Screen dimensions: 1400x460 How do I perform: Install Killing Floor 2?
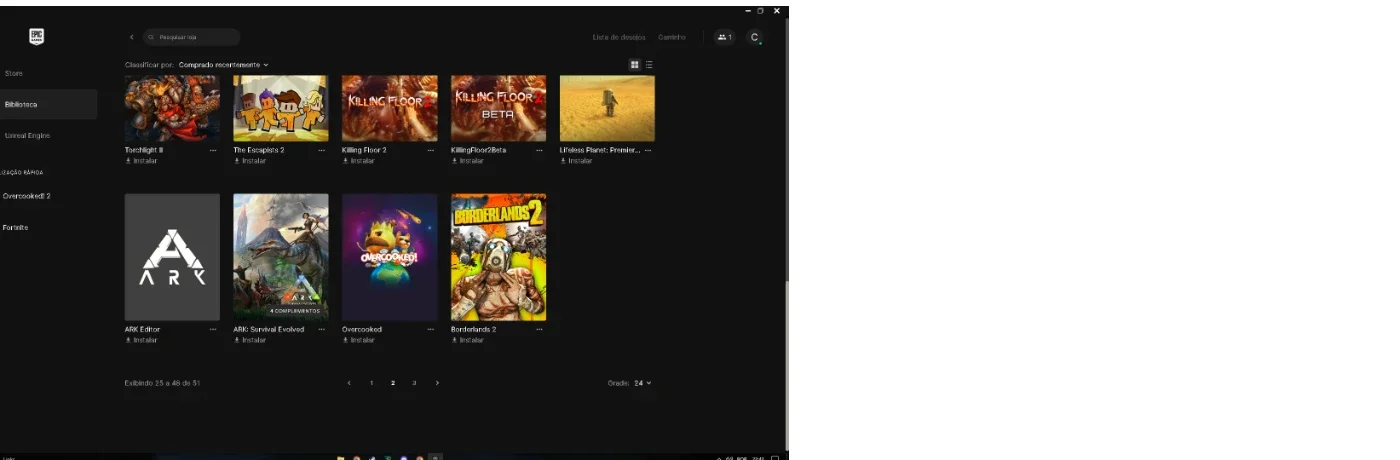point(358,160)
